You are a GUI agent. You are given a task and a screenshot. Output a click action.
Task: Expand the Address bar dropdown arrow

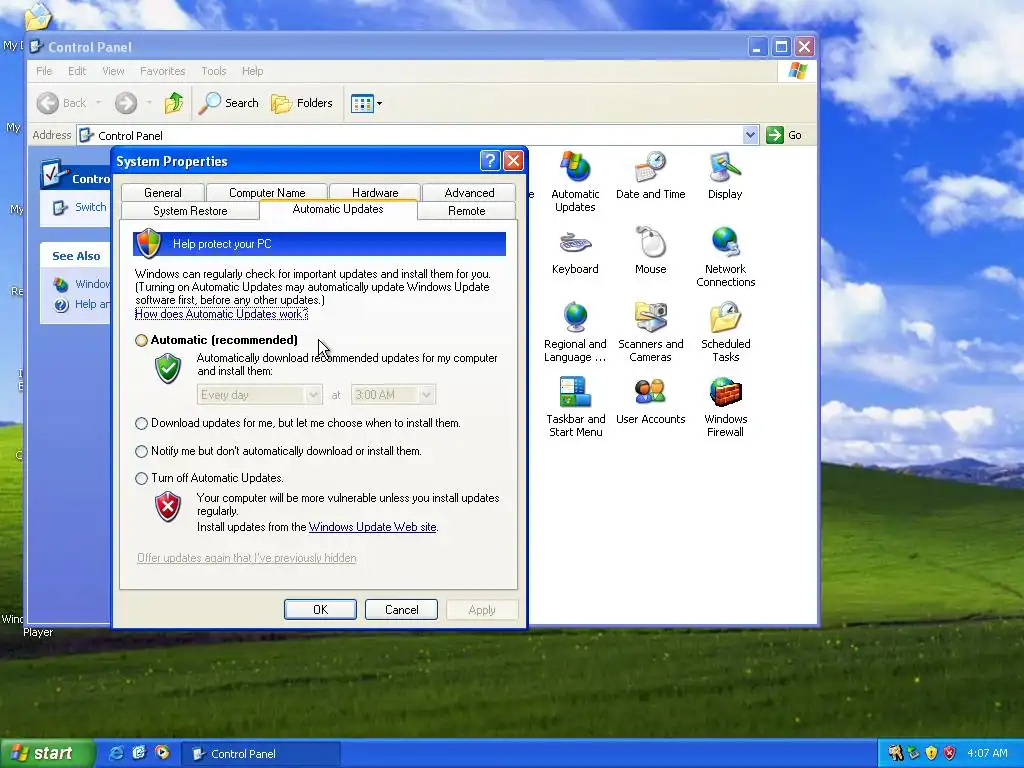[750, 135]
